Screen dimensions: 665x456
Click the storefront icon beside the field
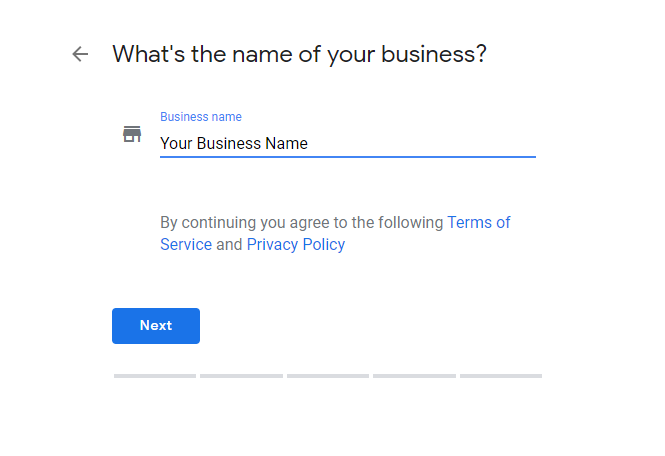132,134
